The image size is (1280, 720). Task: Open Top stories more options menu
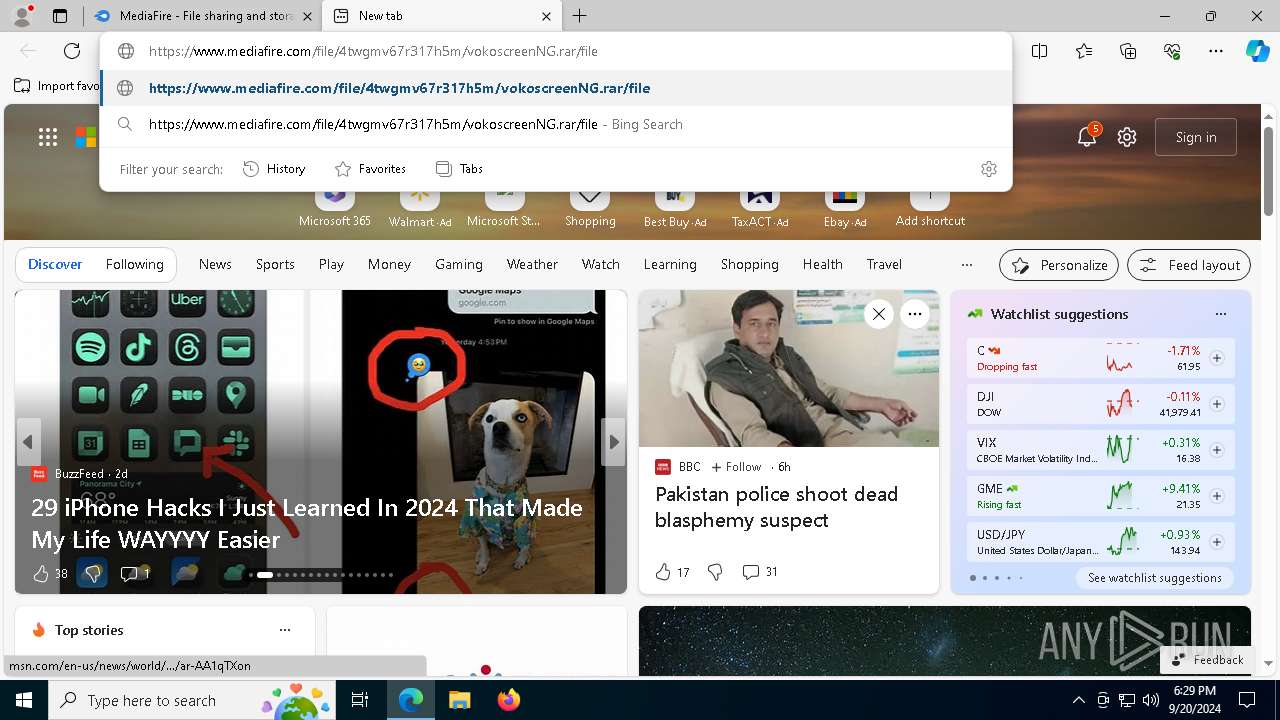(285, 630)
